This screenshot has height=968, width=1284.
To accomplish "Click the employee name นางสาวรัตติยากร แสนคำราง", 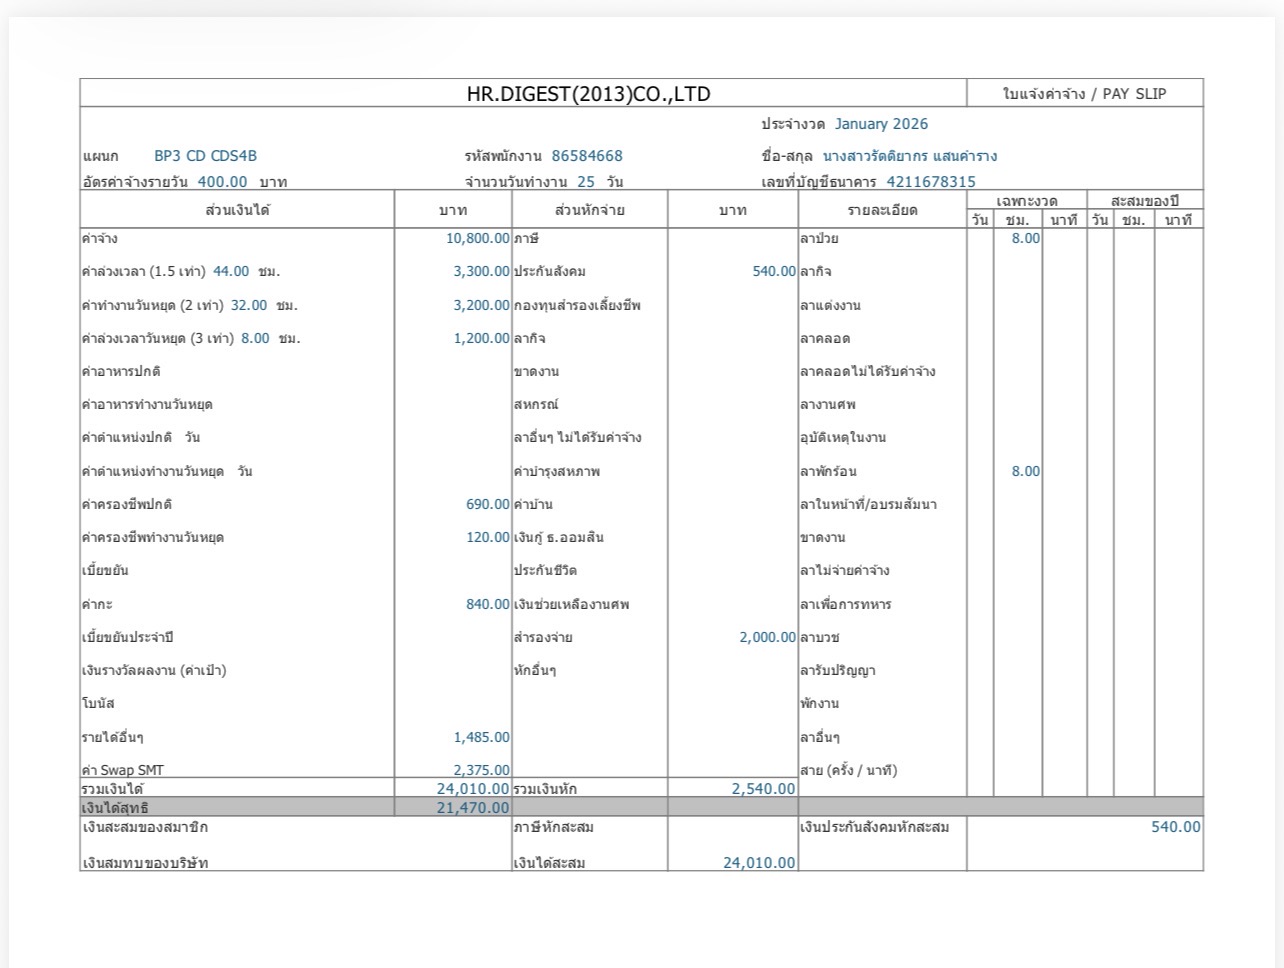I will [x=909, y=156].
